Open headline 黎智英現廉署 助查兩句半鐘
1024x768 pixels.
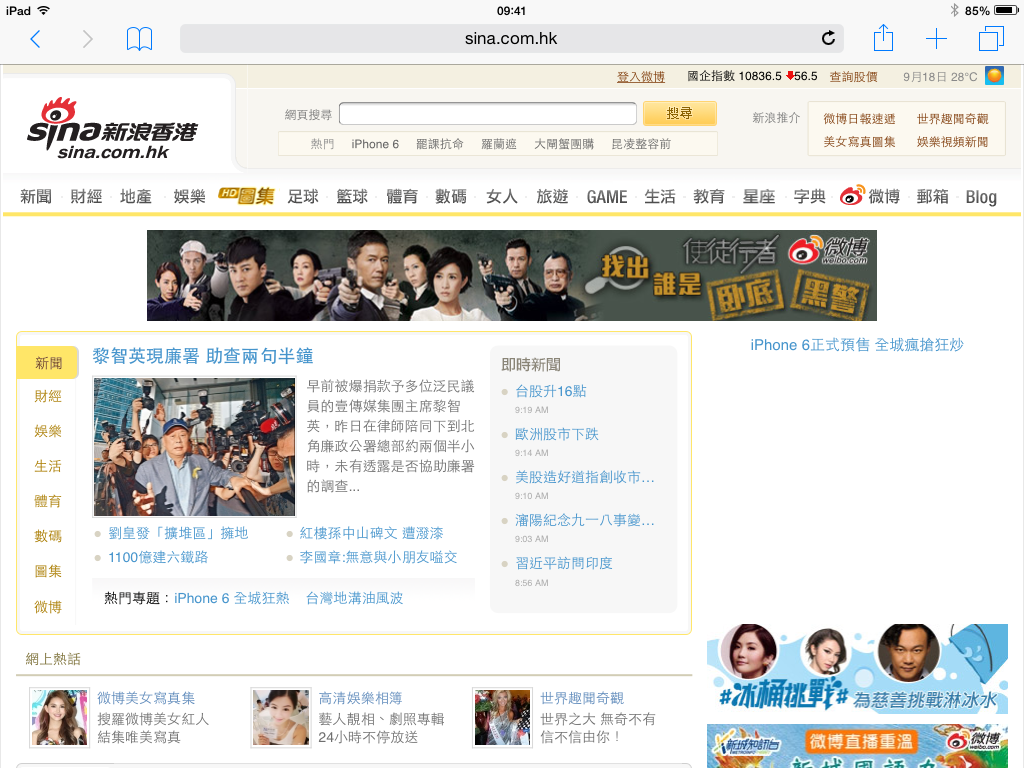click(x=203, y=356)
